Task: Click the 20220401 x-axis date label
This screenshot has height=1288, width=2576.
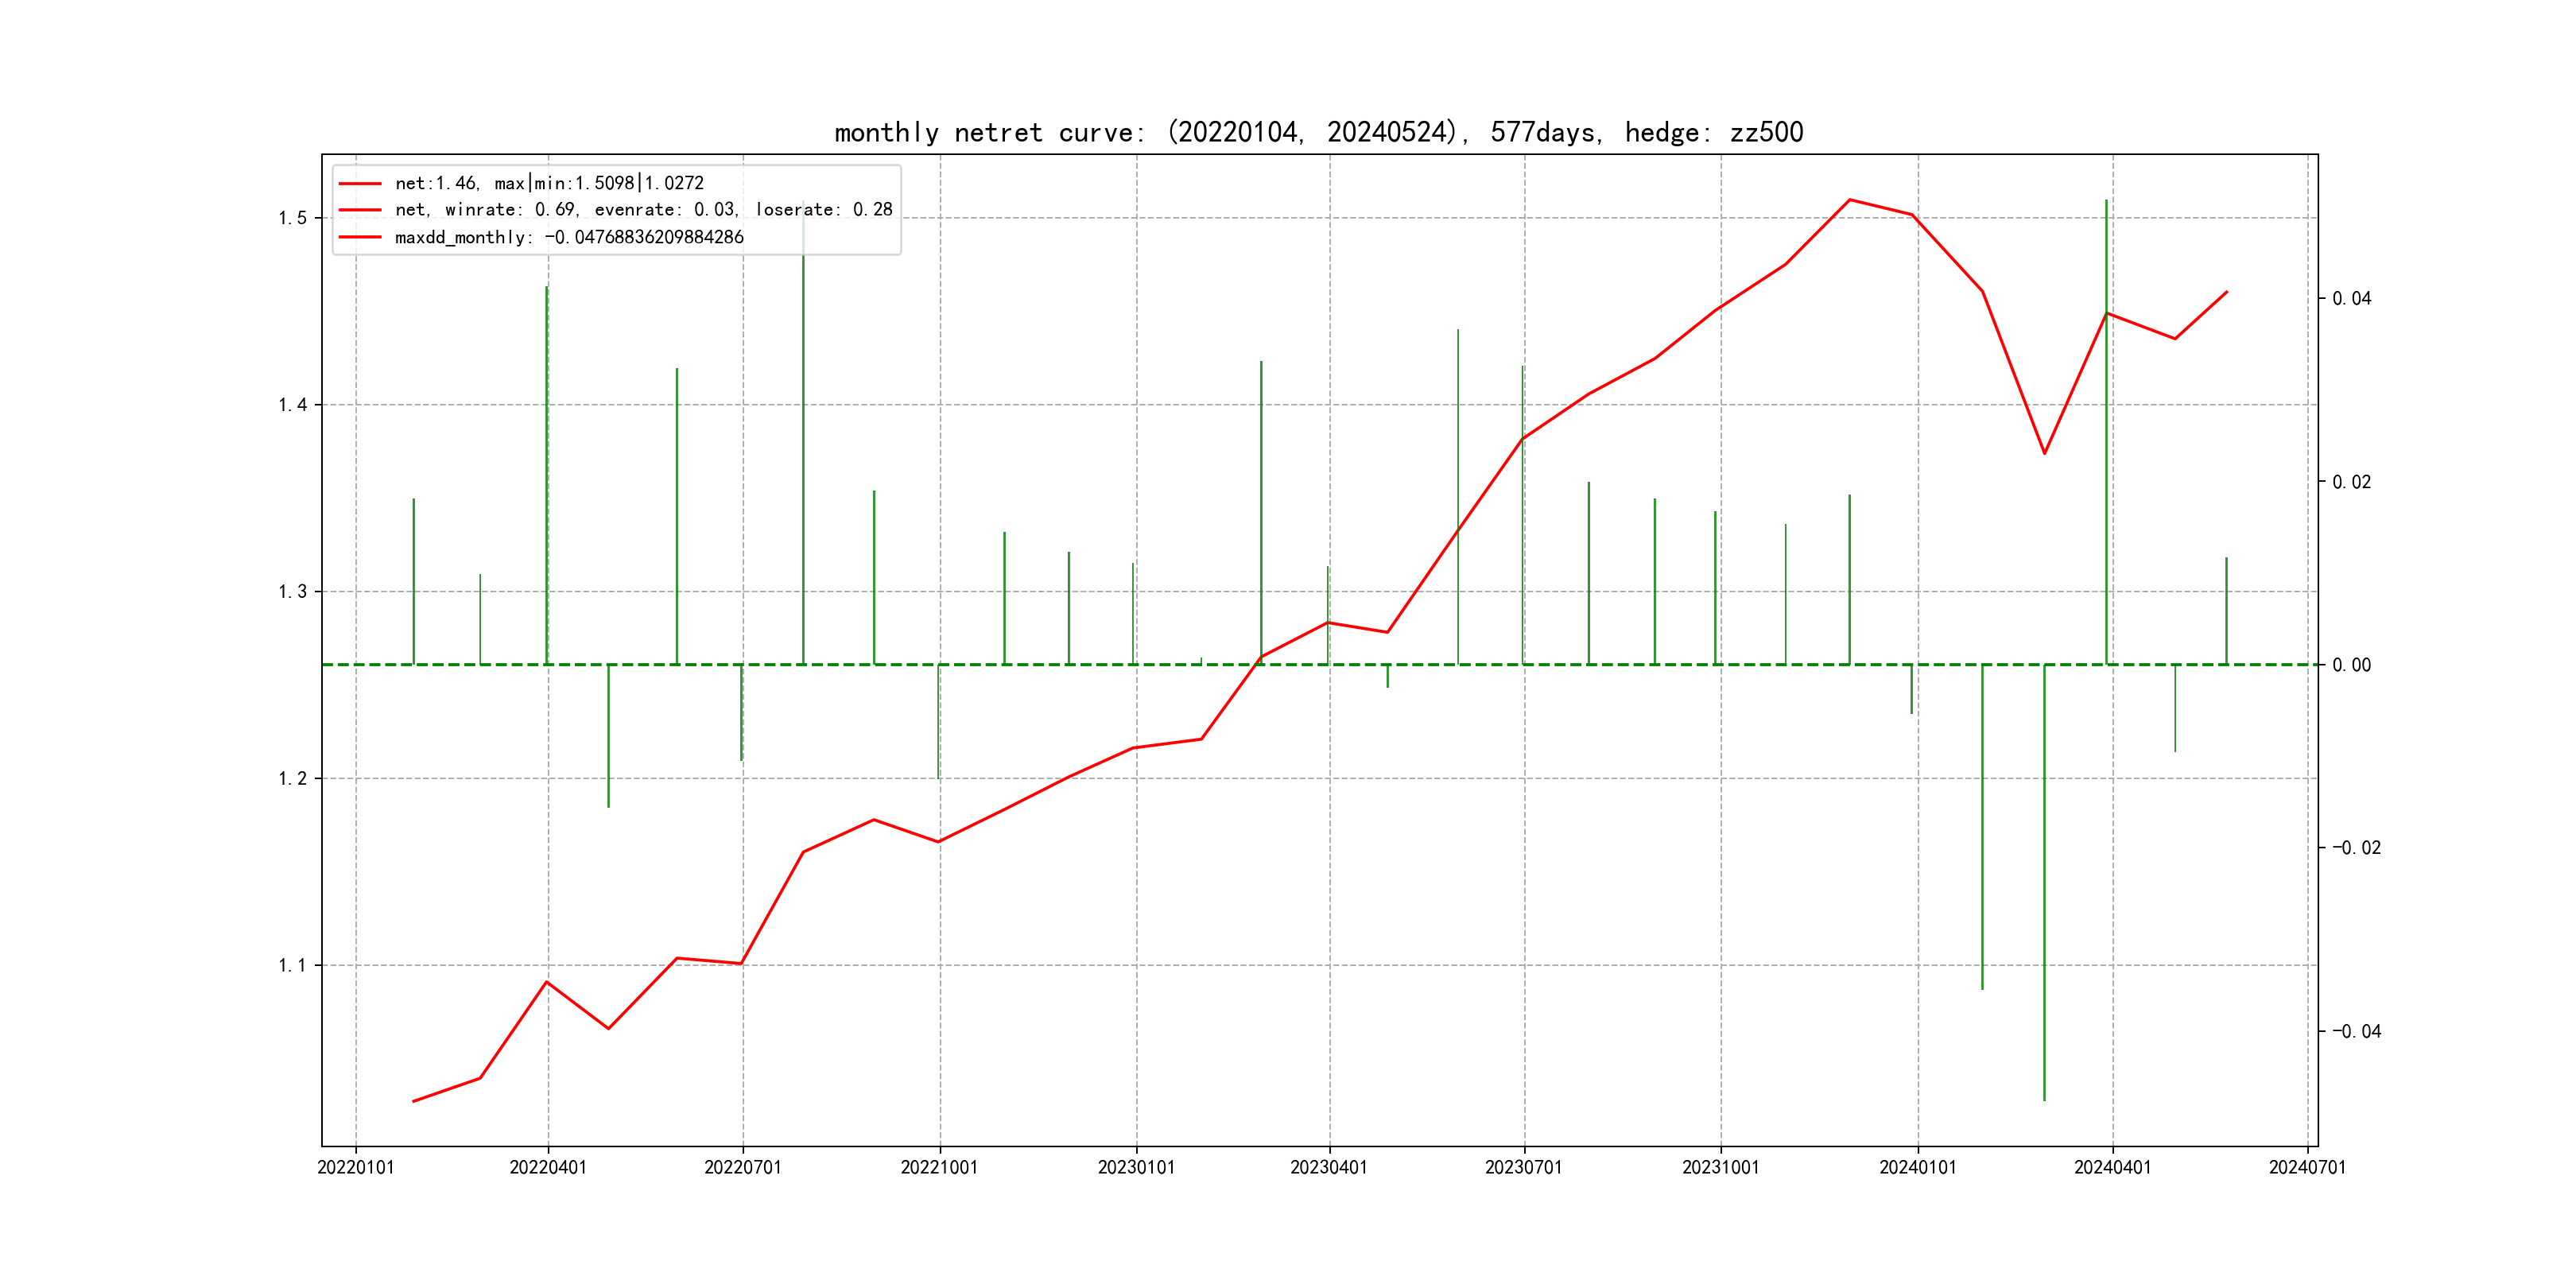Action: [548, 1167]
